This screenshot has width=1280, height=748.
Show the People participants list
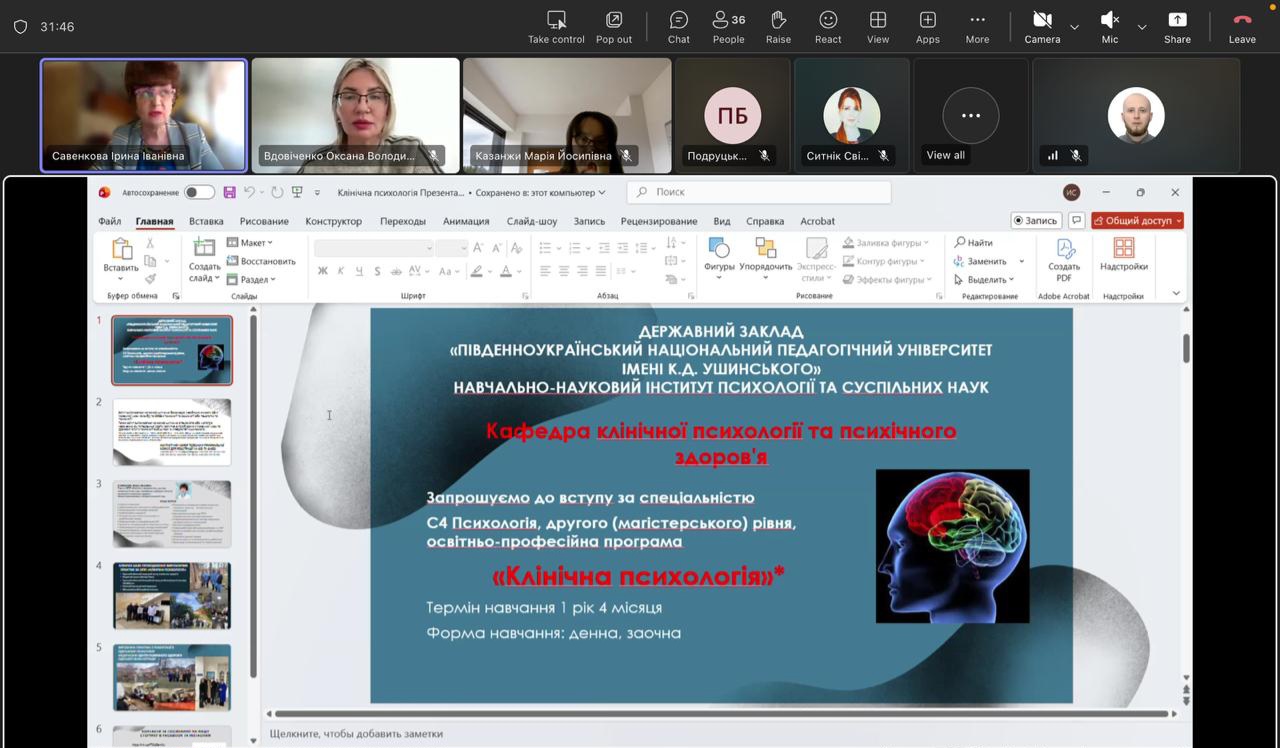pos(728,26)
